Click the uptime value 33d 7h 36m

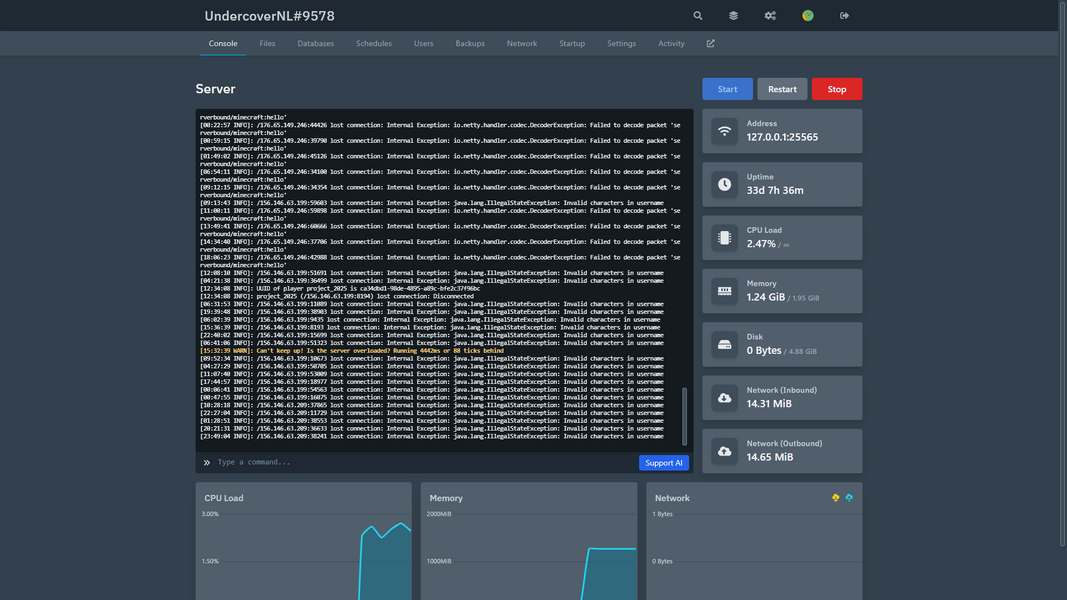[x=775, y=190]
